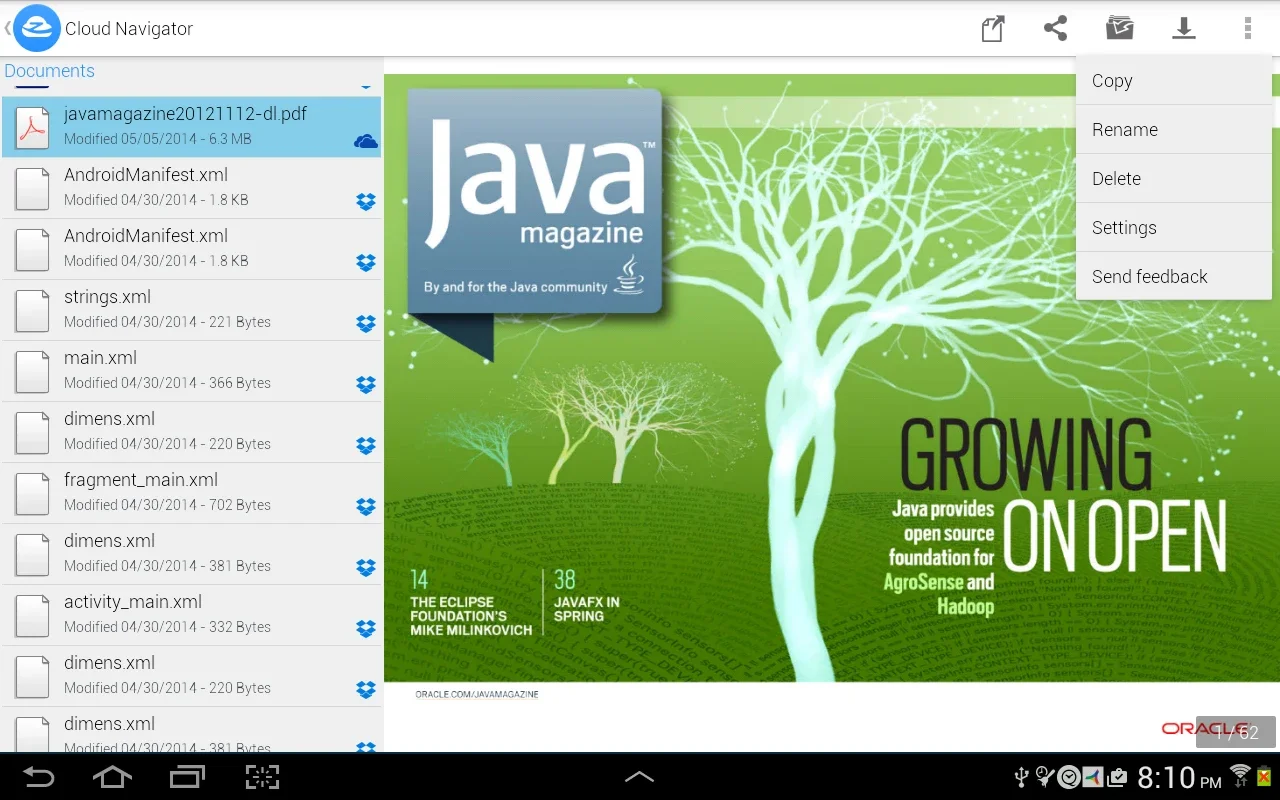1280x800 pixels.
Task: Open the fragment_main.xml file
Action: [191, 493]
